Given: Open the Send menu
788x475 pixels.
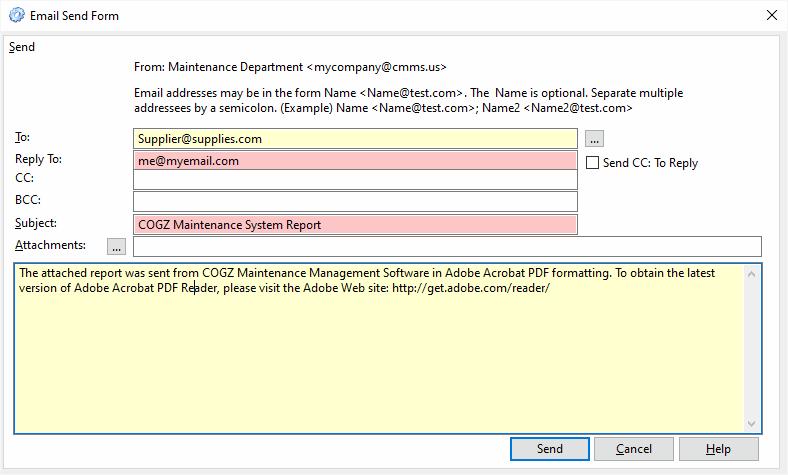Looking at the screenshot, I should click(22, 47).
